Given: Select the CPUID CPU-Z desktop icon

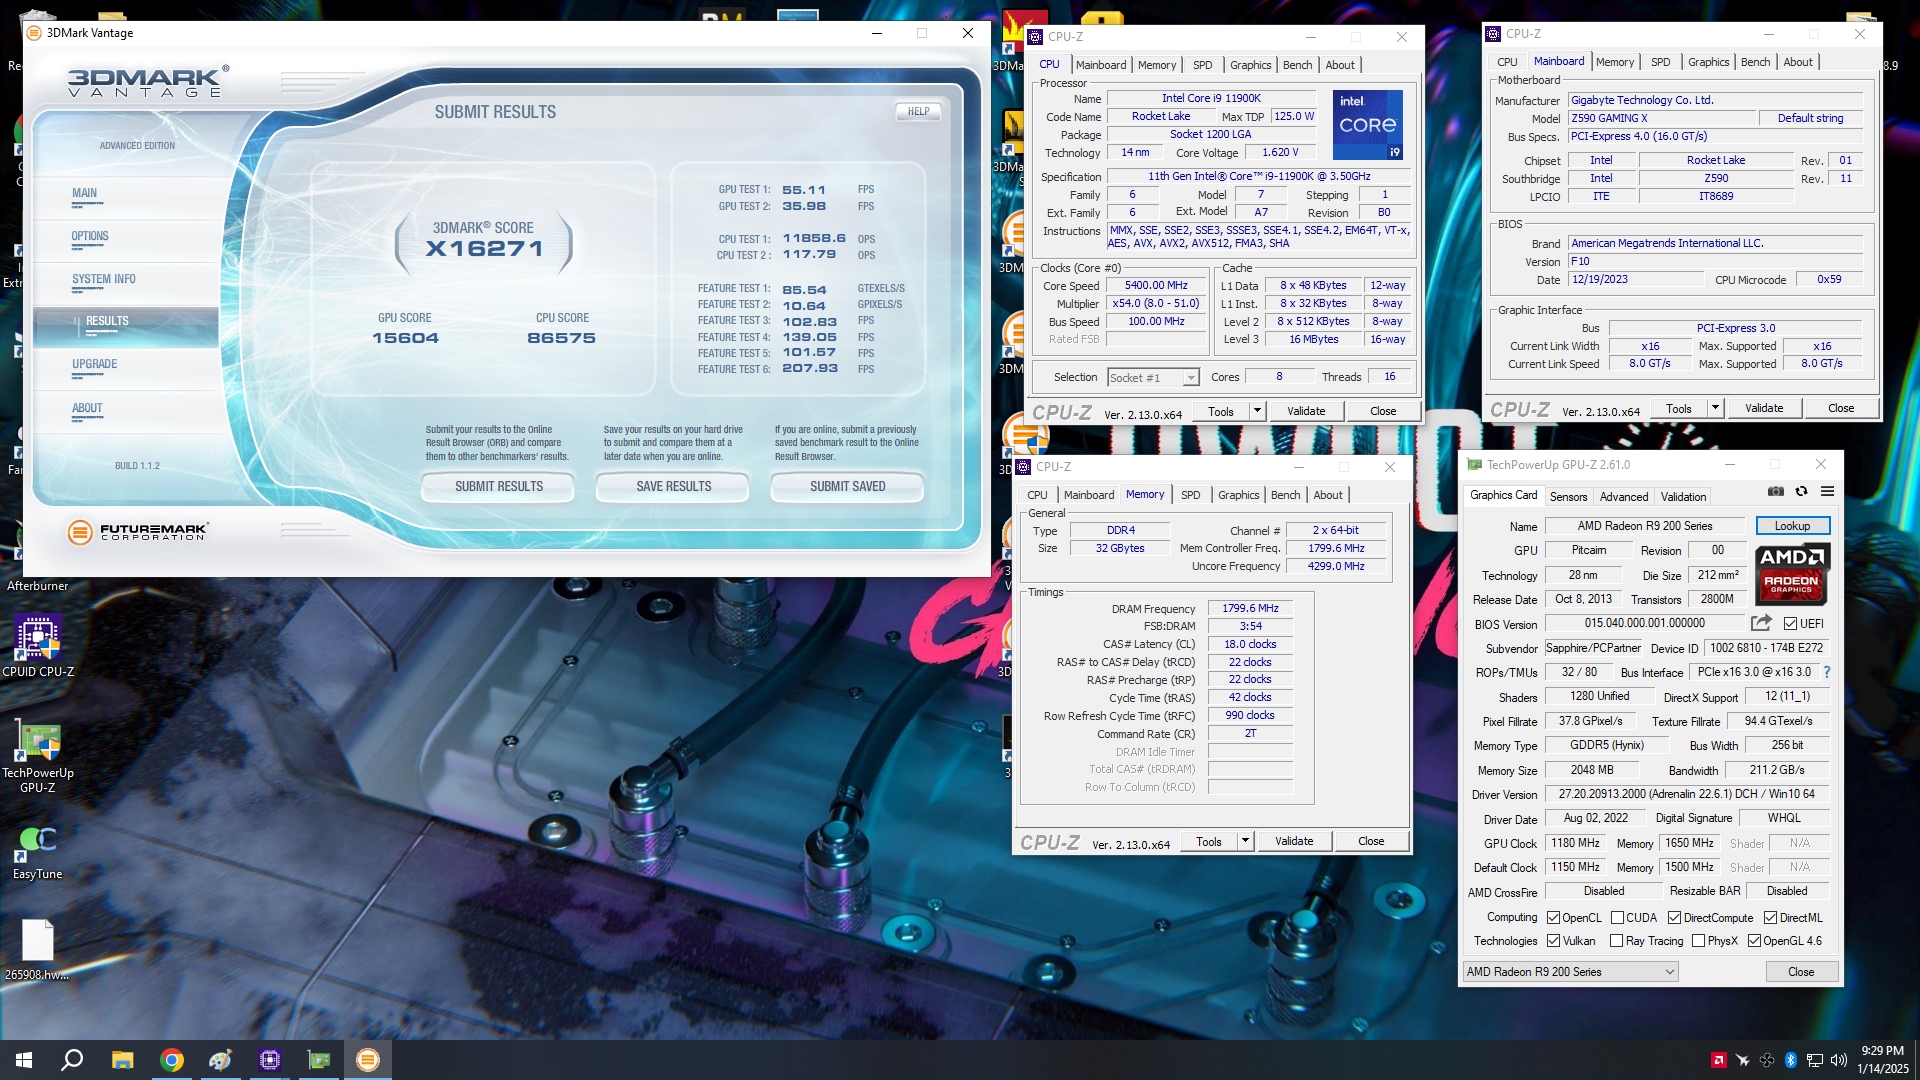Looking at the screenshot, I should click(38, 646).
